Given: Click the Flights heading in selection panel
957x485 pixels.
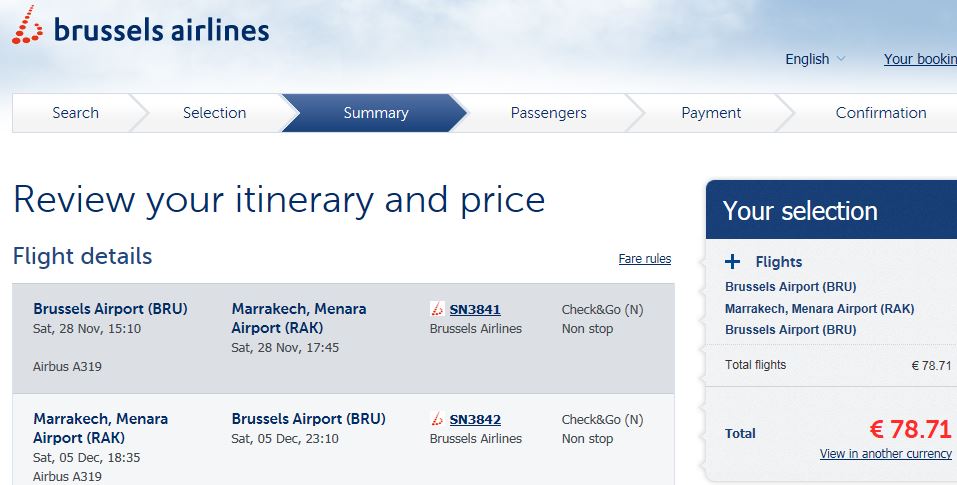Looking at the screenshot, I should click(779, 262).
